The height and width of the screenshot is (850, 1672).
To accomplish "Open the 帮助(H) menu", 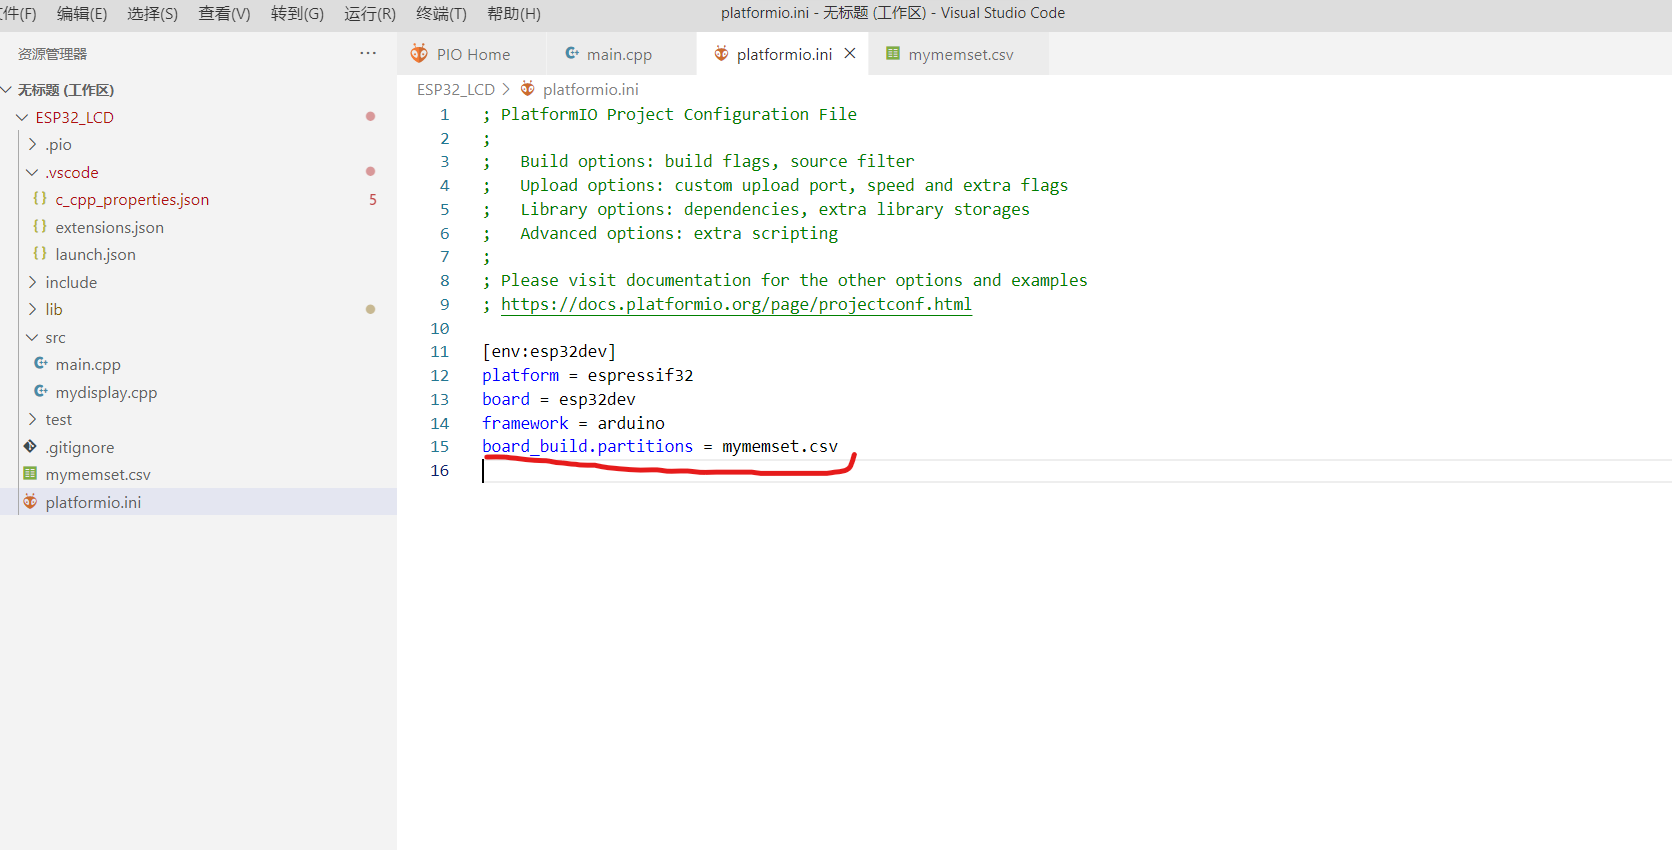I will point(514,13).
